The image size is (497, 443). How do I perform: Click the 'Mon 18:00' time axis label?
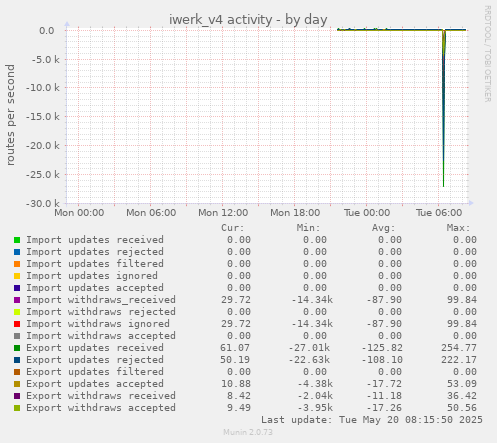[x=295, y=213]
